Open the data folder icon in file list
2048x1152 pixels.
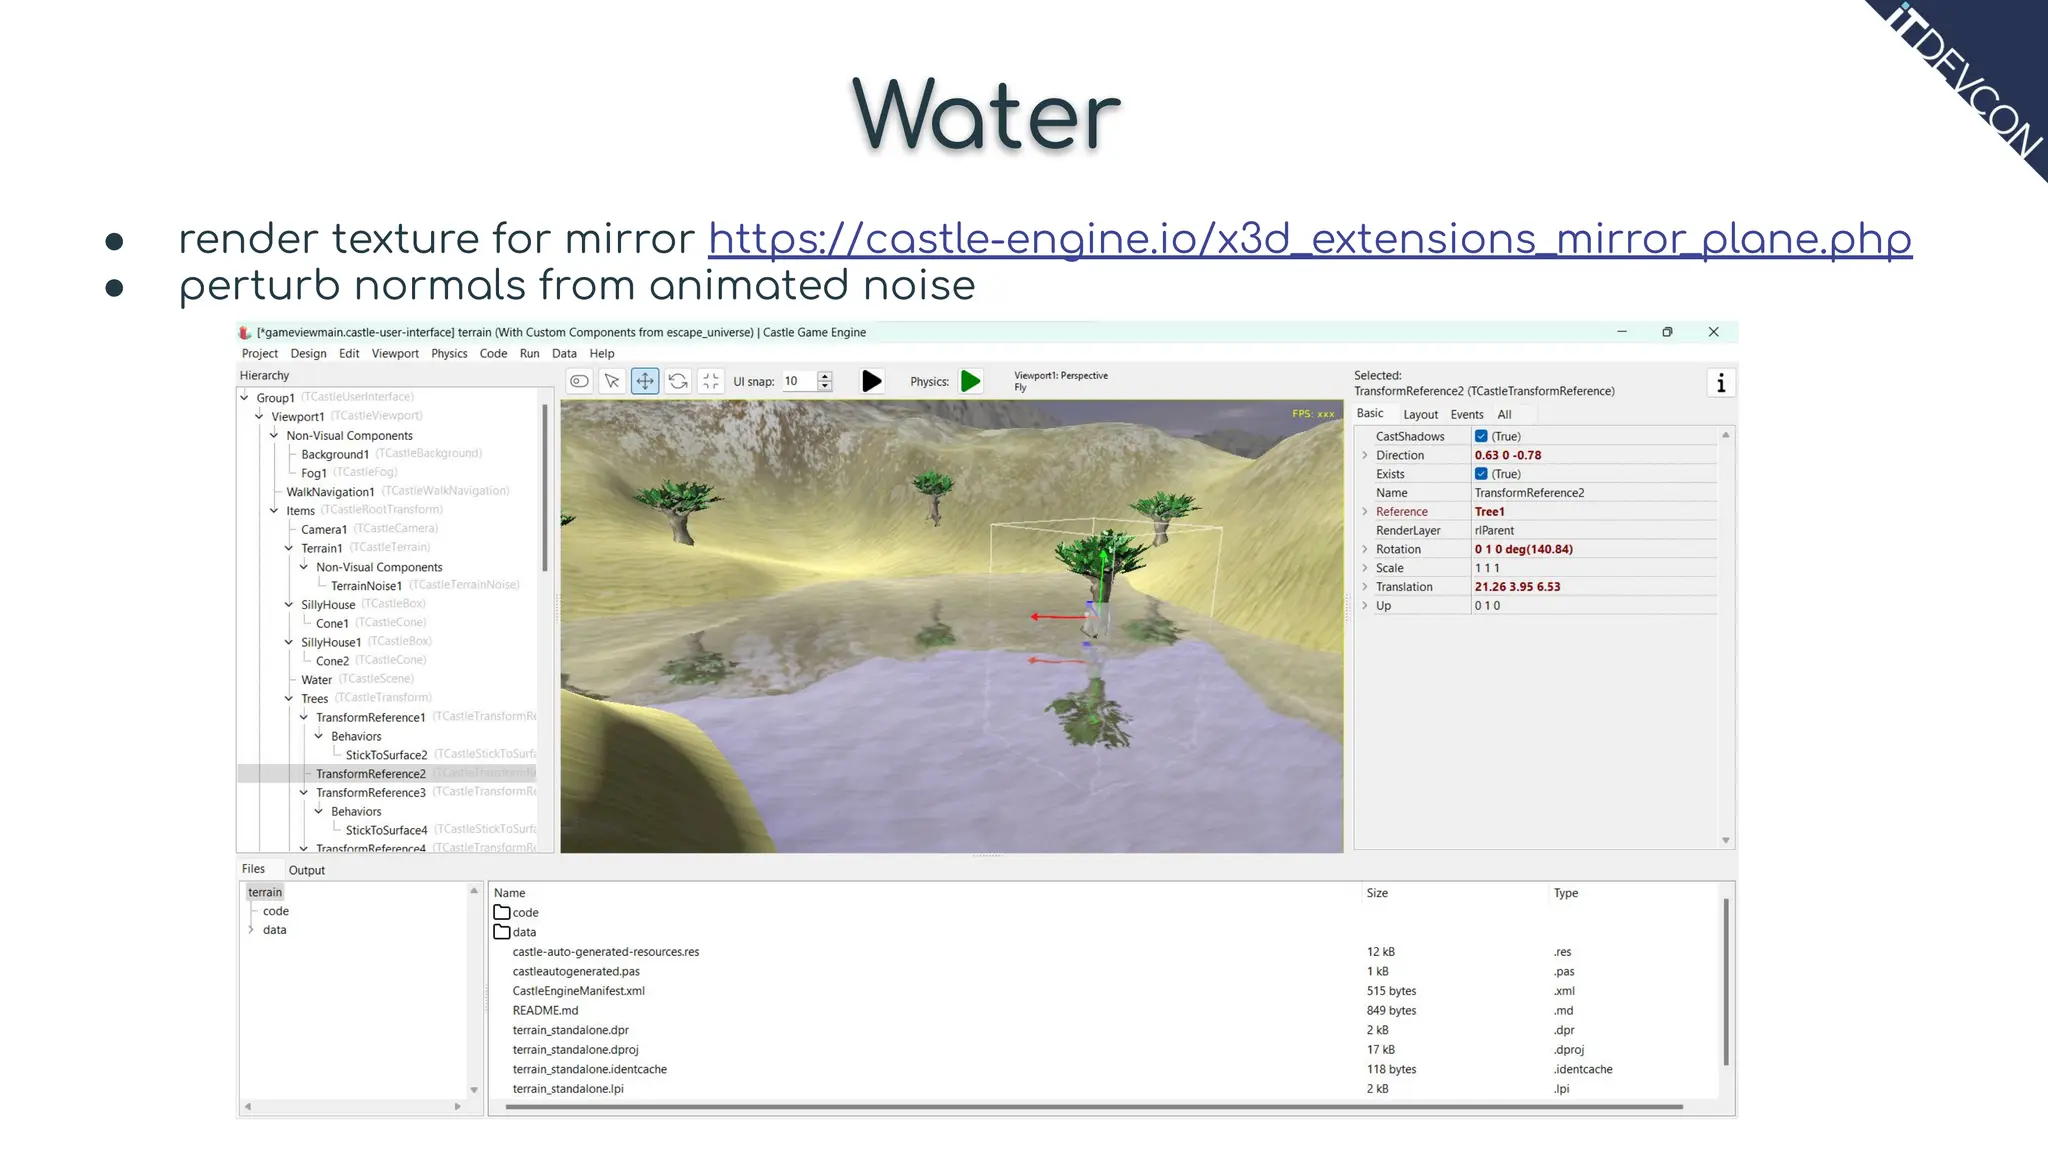pos(502,932)
